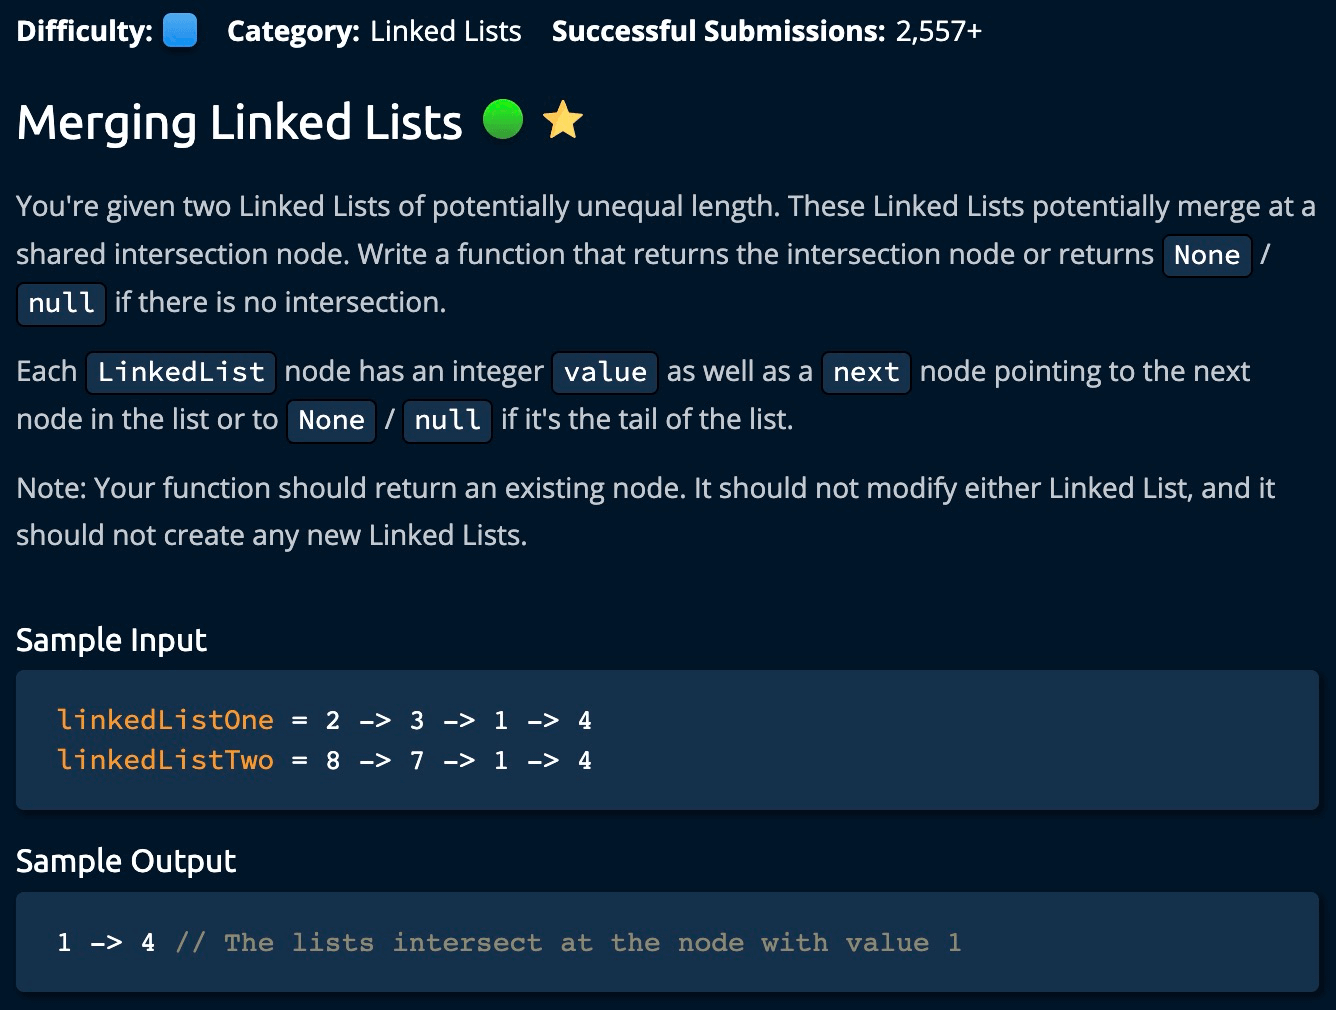The image size is (1336, 1010).
Task: Click the LinkedList code chip
Action: point(181,372)
